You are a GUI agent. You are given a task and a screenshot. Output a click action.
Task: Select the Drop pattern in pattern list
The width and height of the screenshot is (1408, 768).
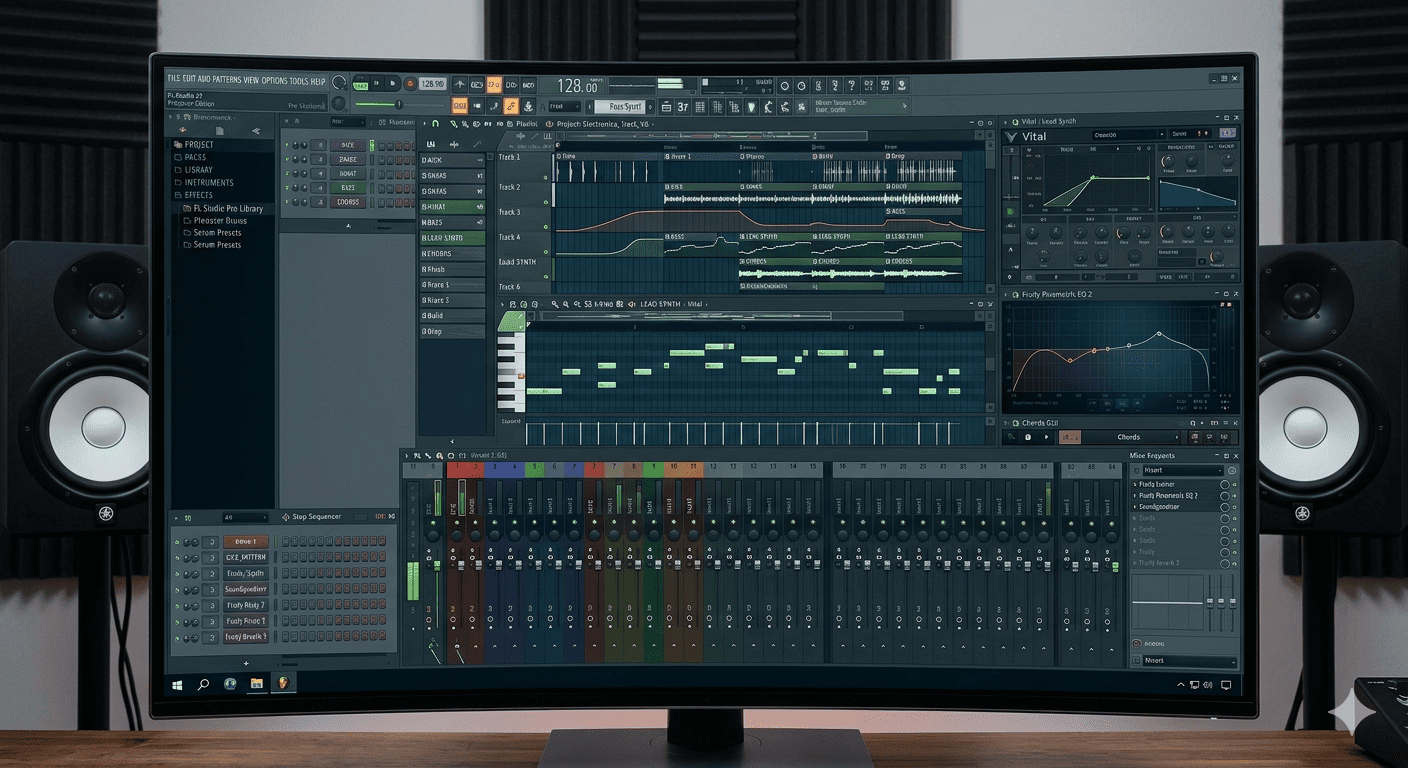pos(452,331)
